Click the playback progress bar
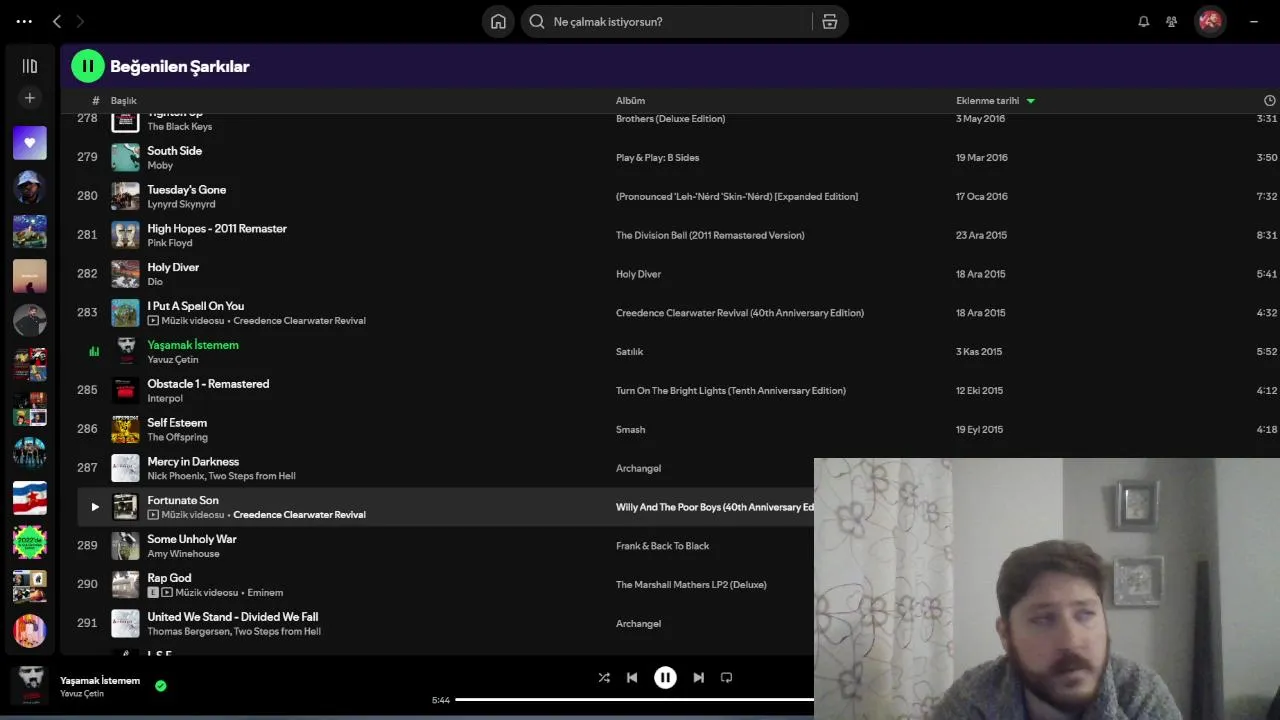This screenshot has height=720, width=1280. point(635,700)
